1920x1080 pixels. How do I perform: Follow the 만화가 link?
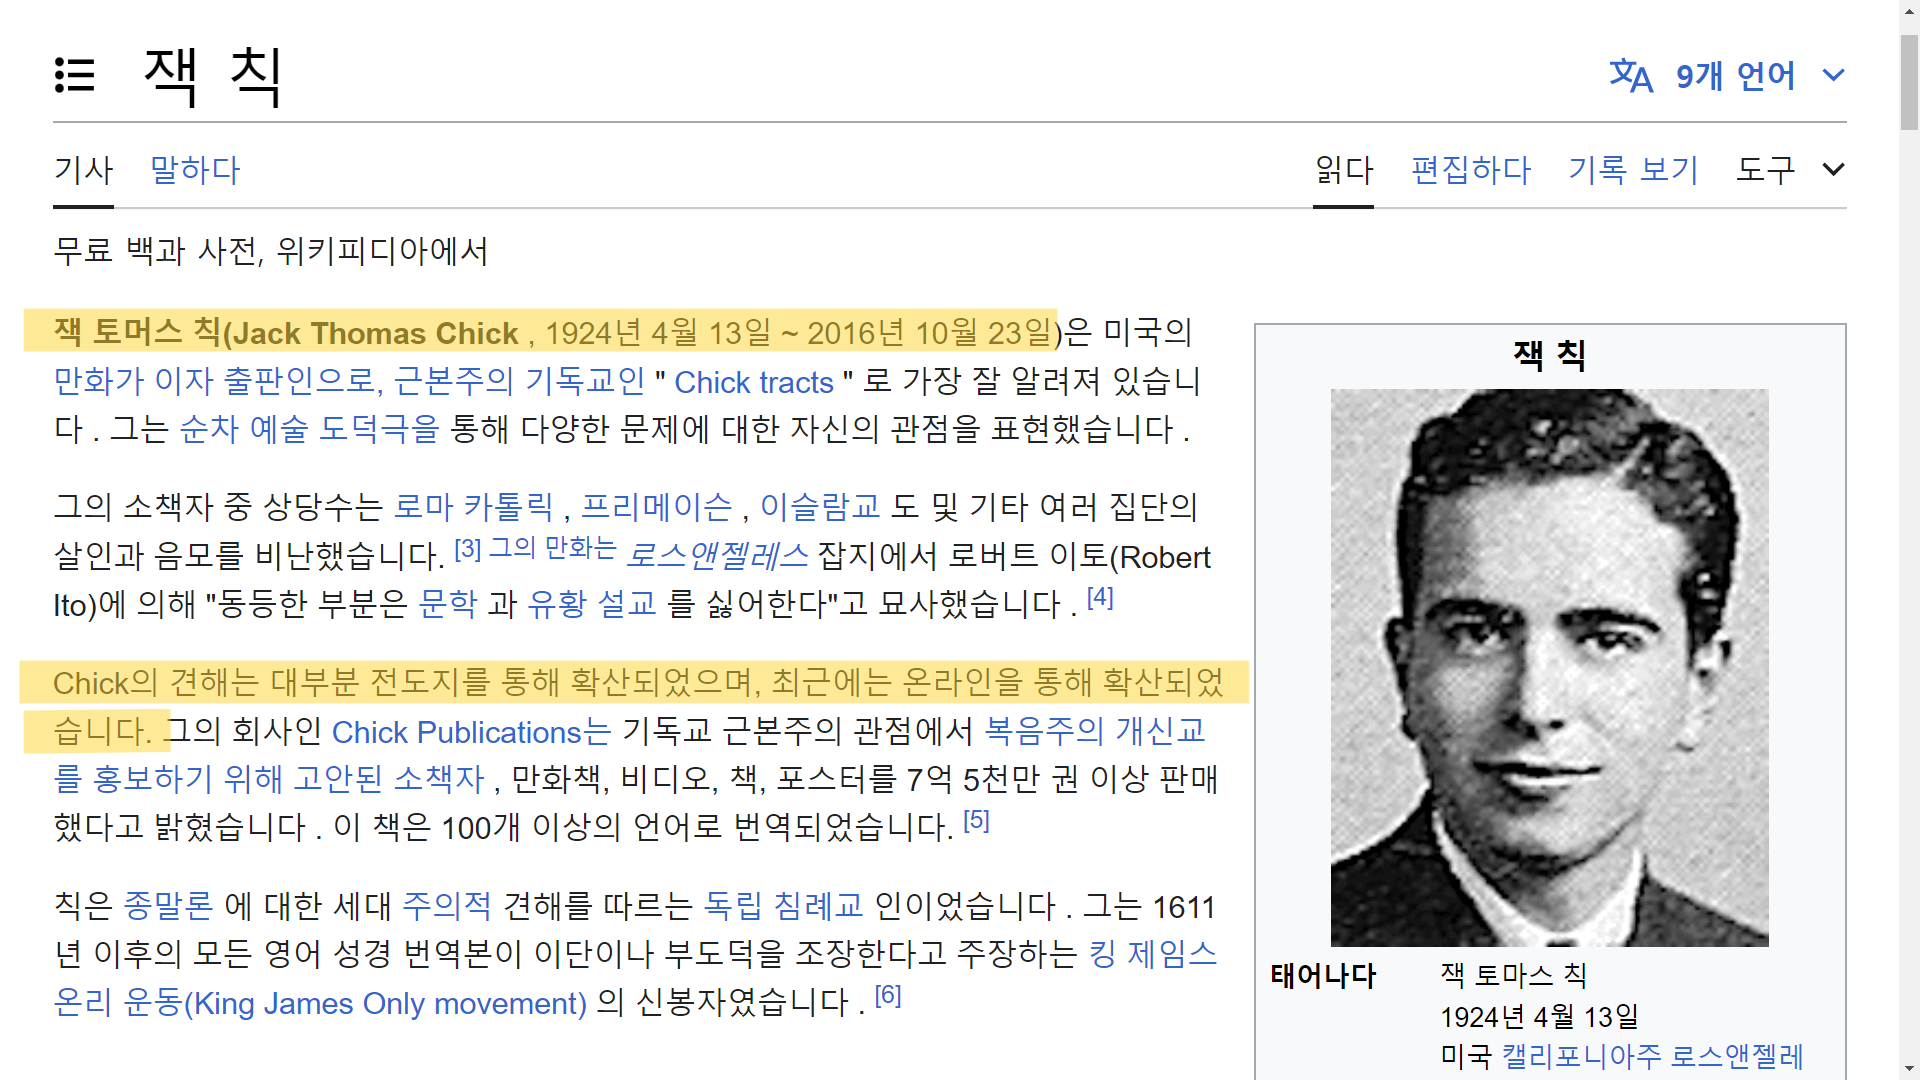99,381
